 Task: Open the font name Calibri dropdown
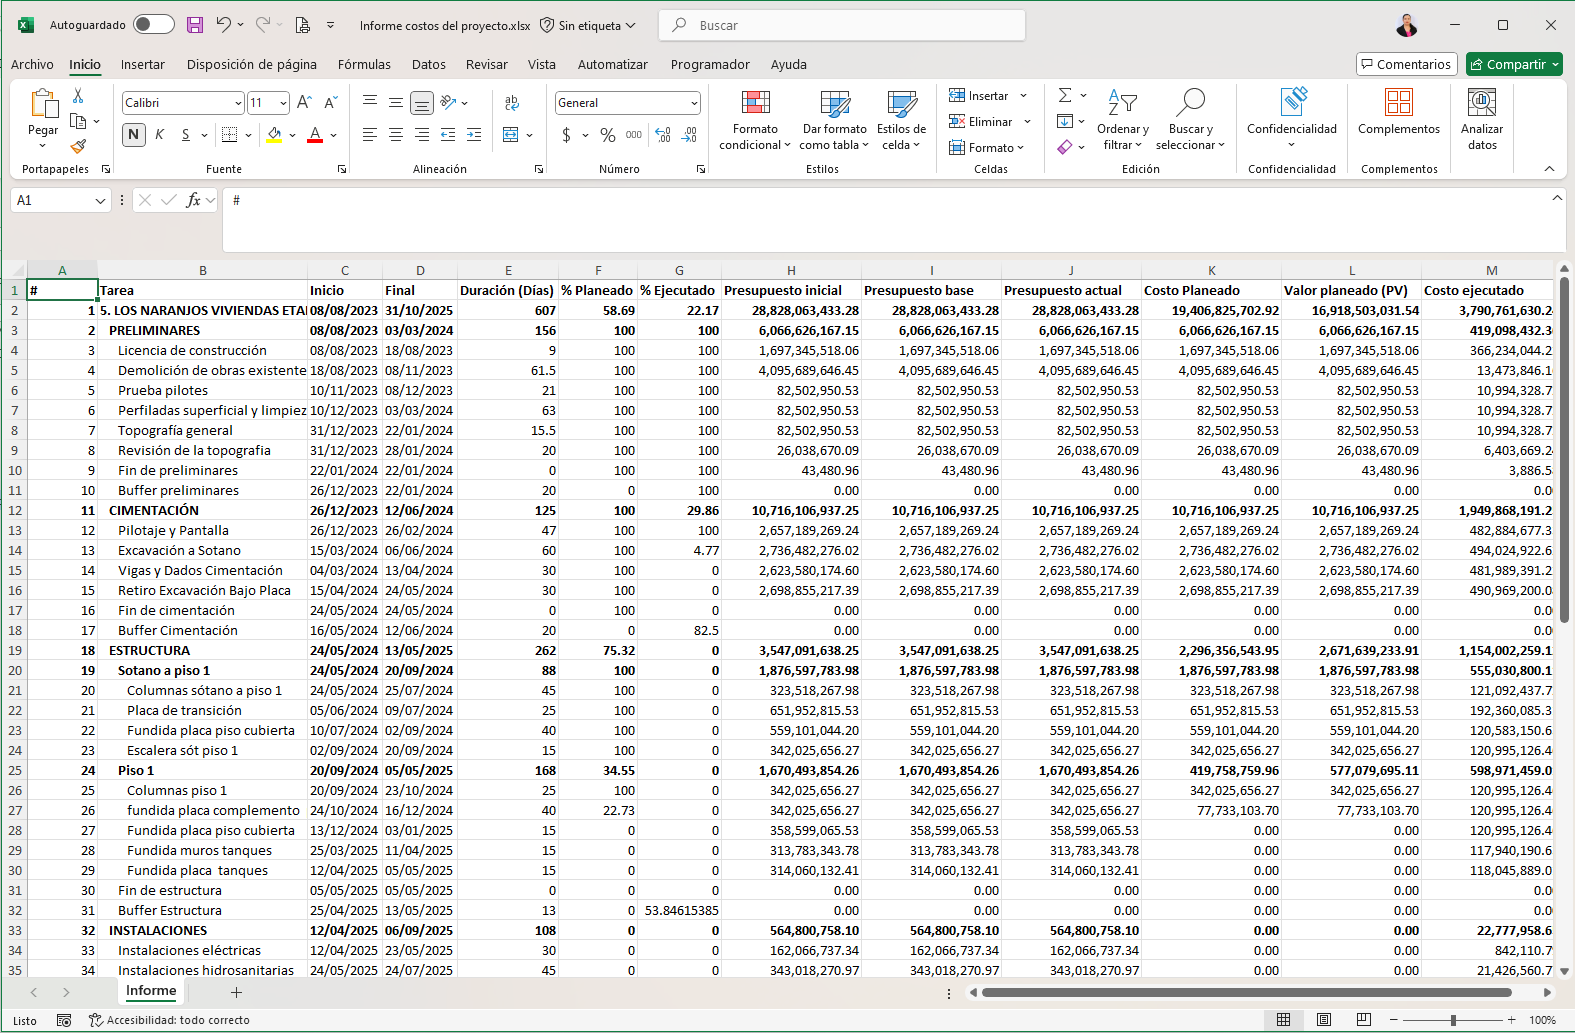click(x=238, y=103)
